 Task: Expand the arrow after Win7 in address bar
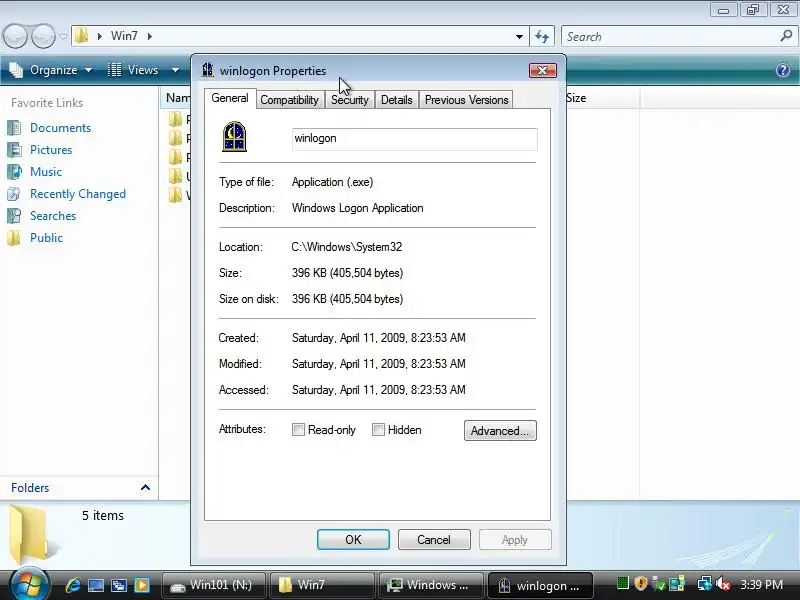149,36
